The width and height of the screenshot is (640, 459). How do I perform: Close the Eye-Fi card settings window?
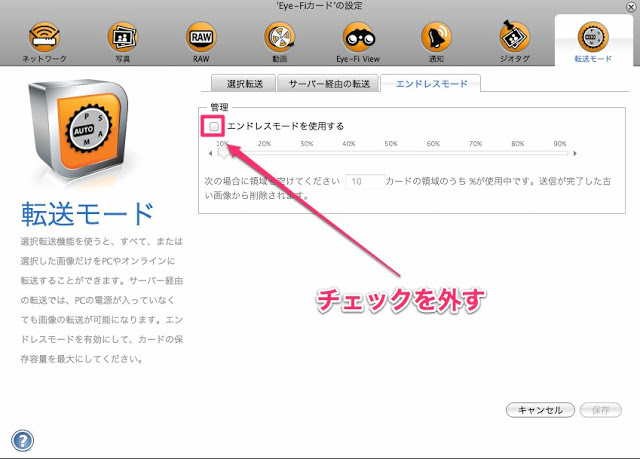pyautogui.click(x=631, y=7)
